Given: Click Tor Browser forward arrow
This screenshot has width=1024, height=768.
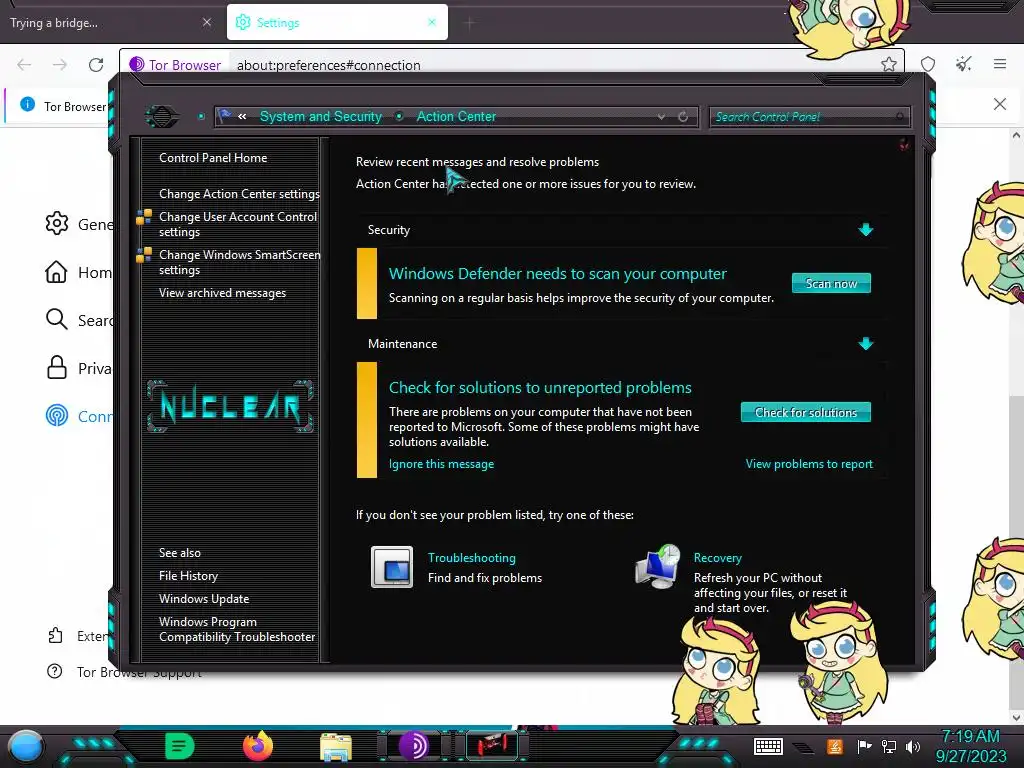Looking at the screenshot, I should (60, 64).
